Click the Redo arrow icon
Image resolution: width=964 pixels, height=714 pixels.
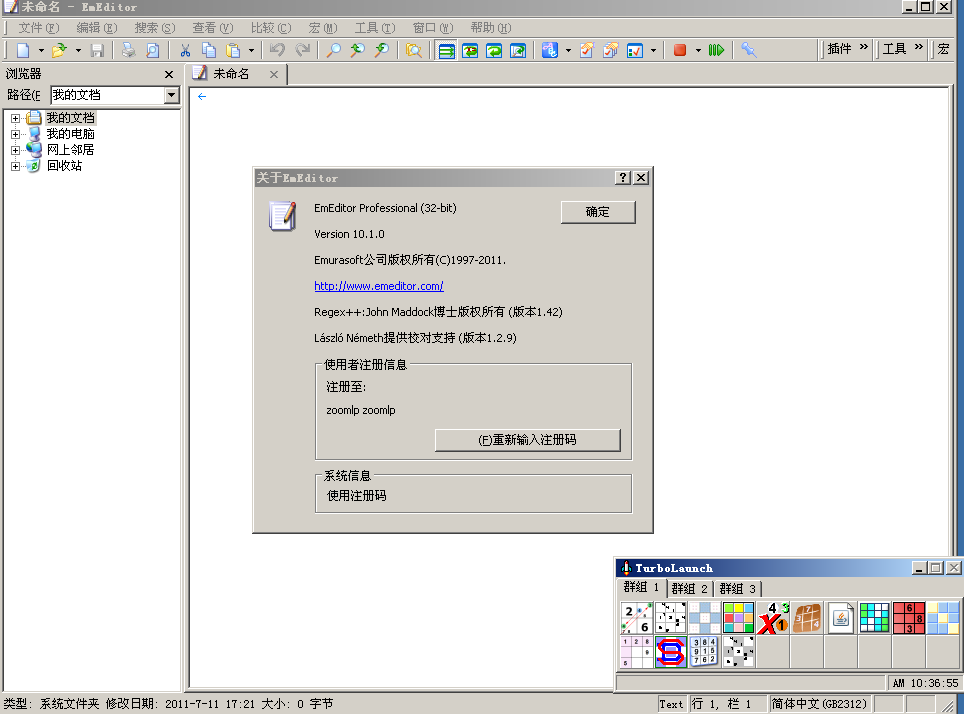[x=302, y=50]
